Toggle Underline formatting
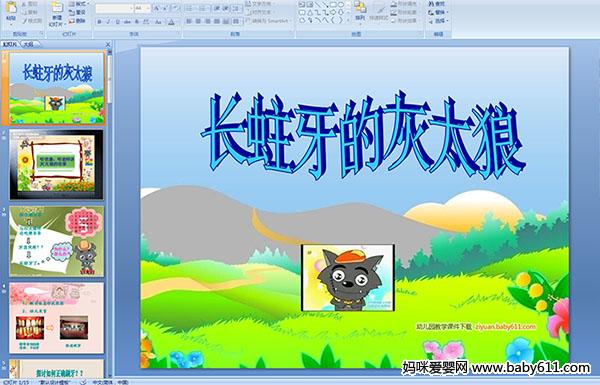 click(117, 22)
